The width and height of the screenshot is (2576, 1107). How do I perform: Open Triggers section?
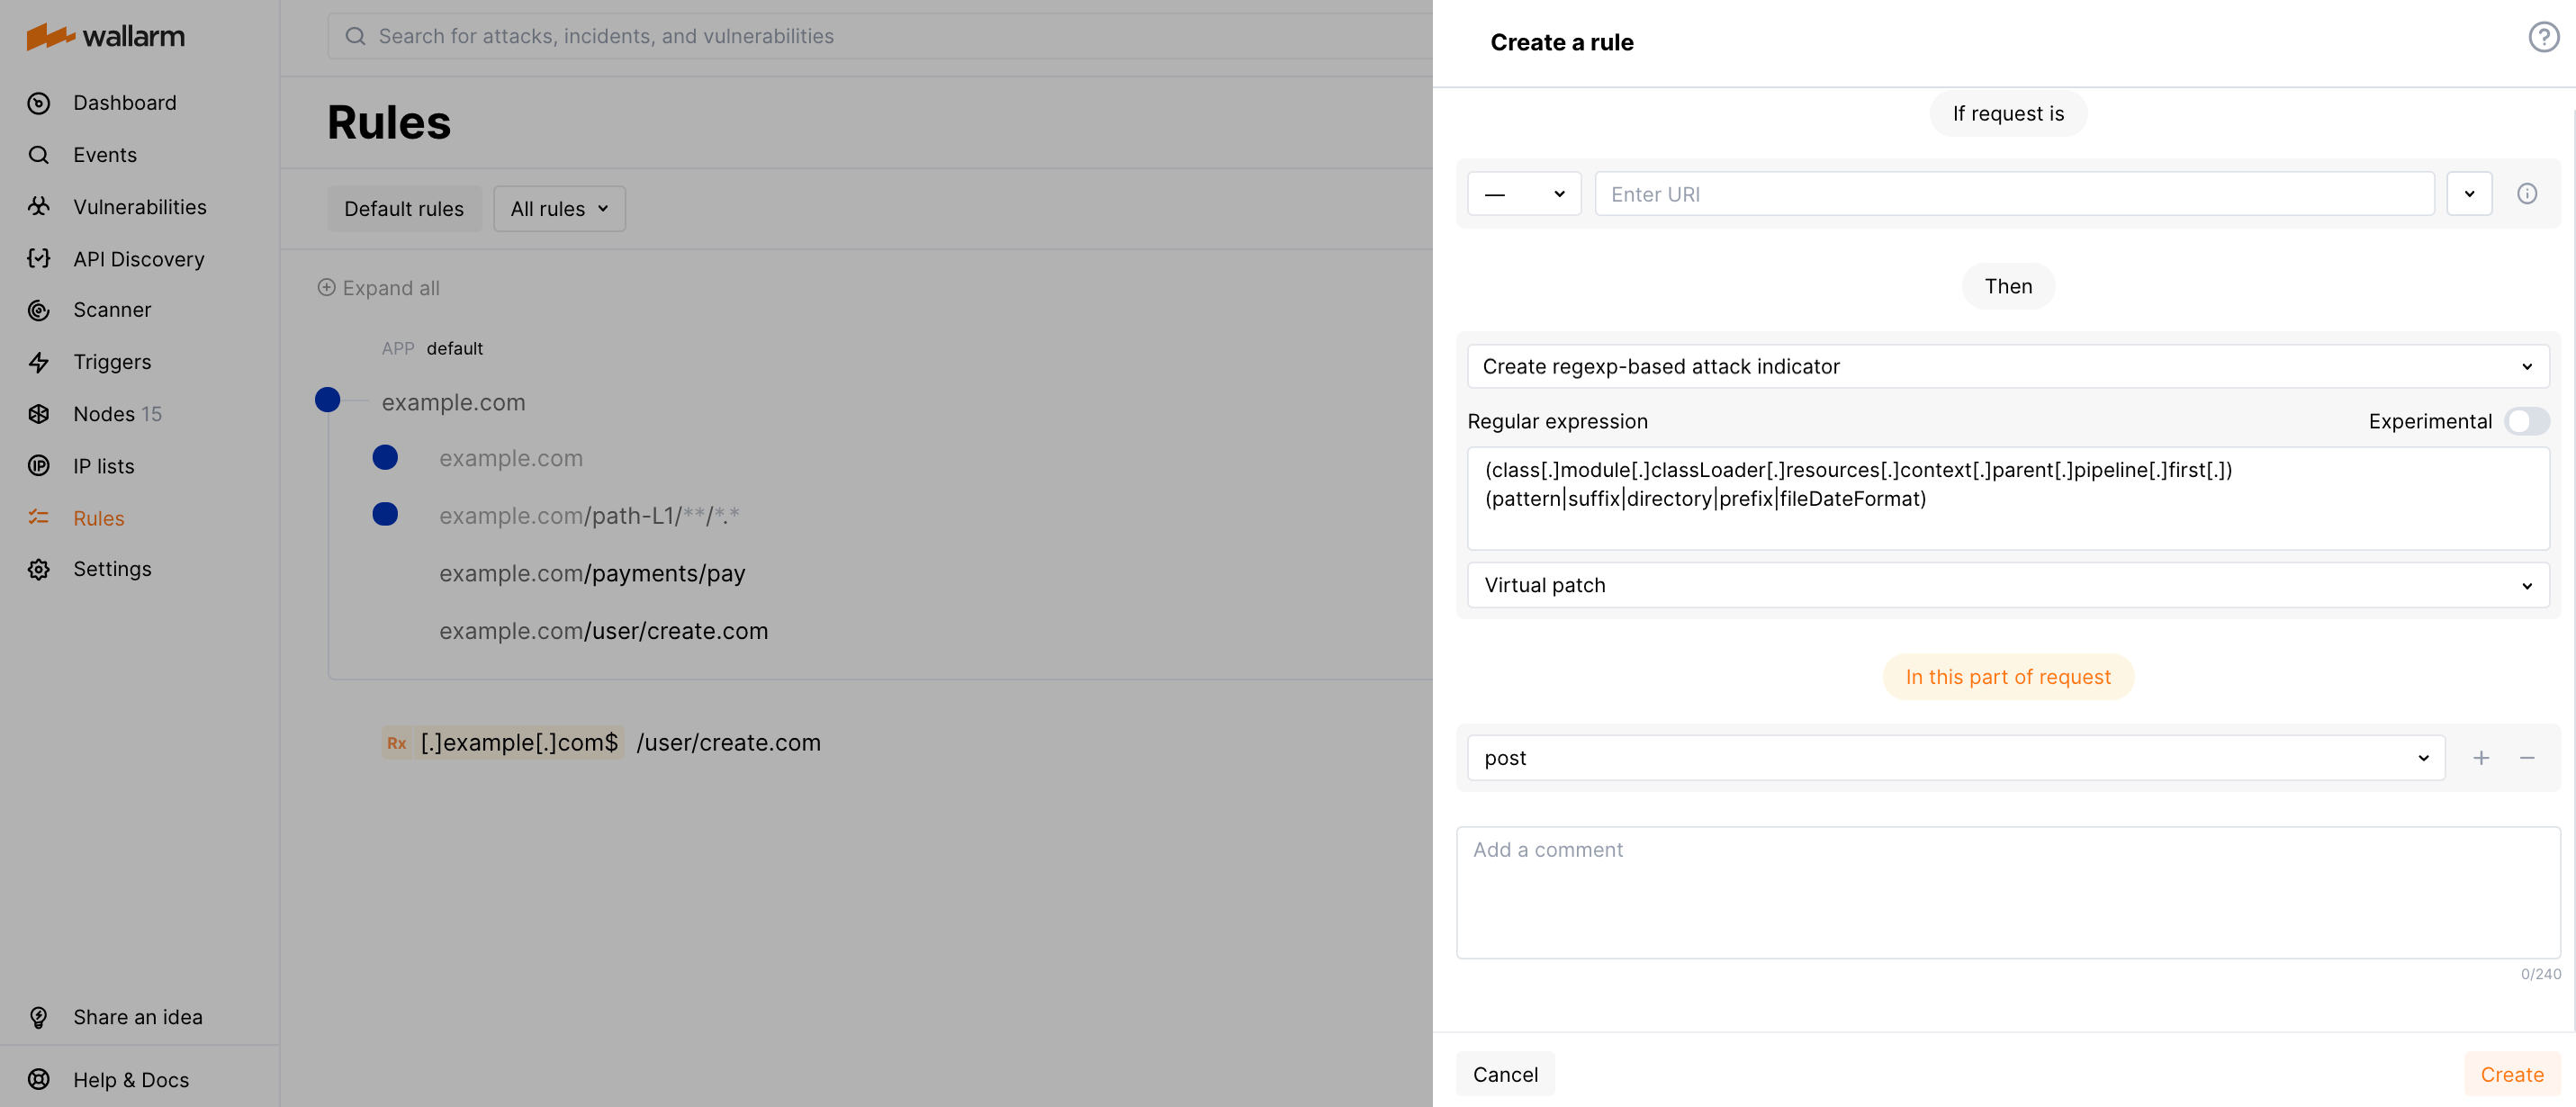tap(112, 362)
